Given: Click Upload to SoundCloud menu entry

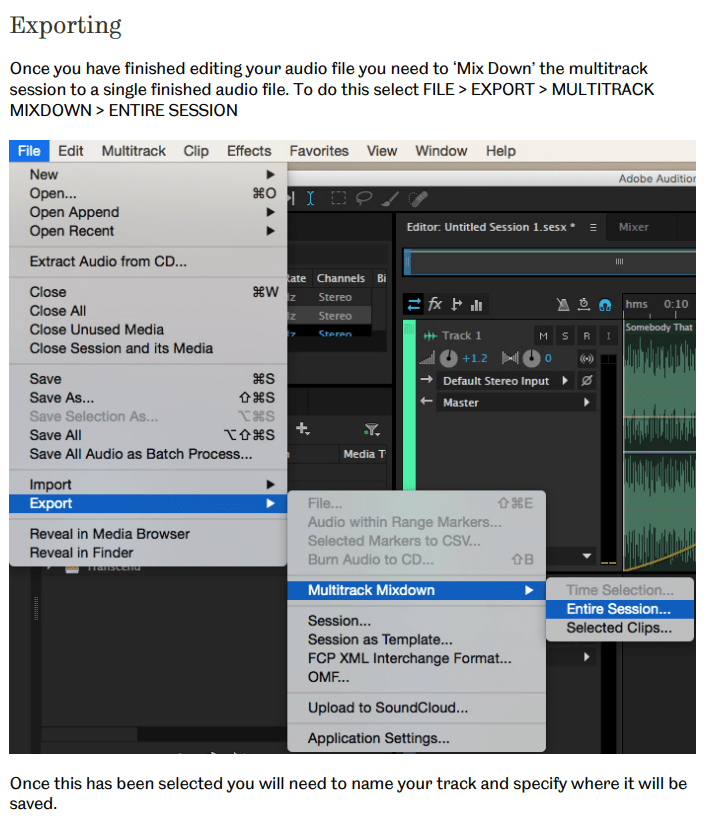Looking at the screenshot, I should pyautogui.click(x=387, y=708).
